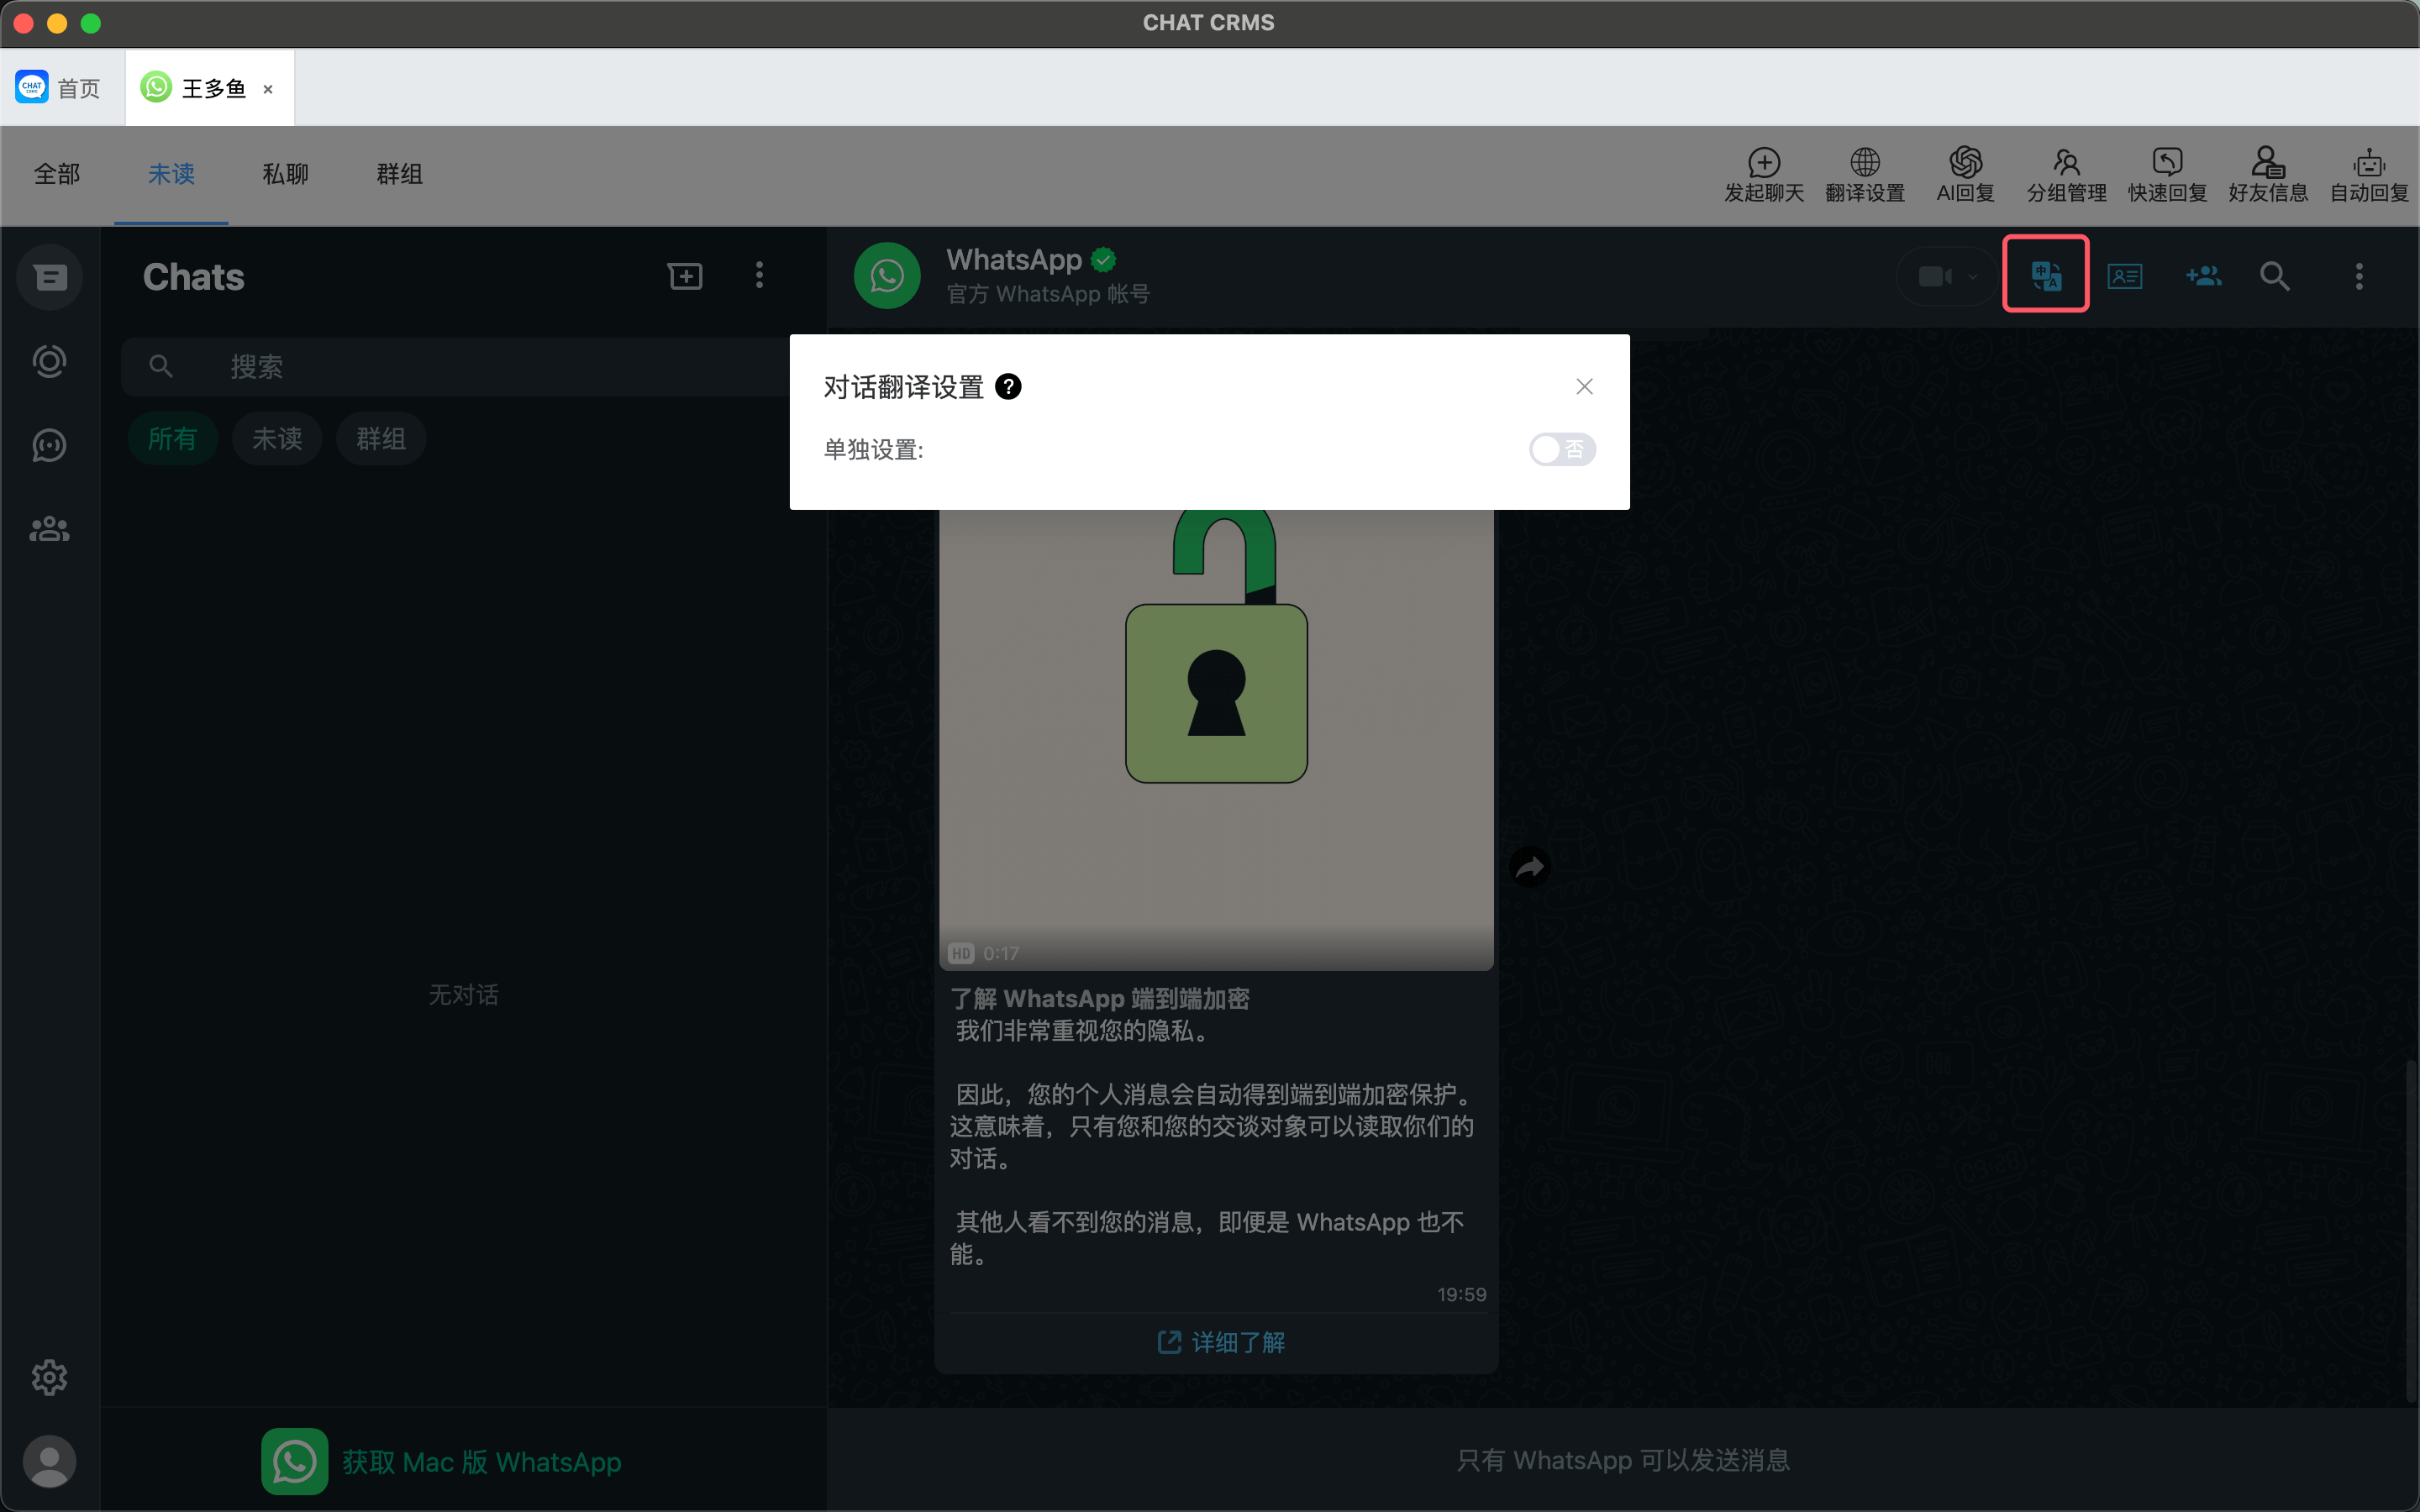2420x1512 pixels.
Task: Click the chat scrollbar on the right edge
Action: pos(2411,1230)
